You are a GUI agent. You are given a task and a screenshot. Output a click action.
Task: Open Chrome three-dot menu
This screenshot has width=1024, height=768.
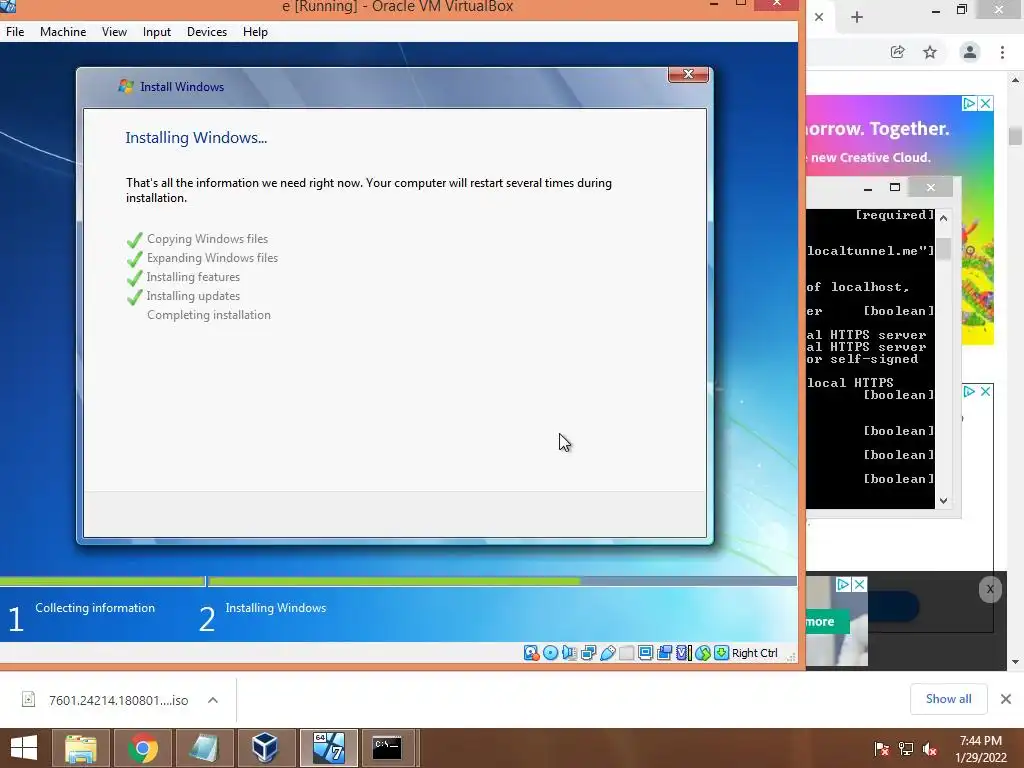[x=1002, y=52]
